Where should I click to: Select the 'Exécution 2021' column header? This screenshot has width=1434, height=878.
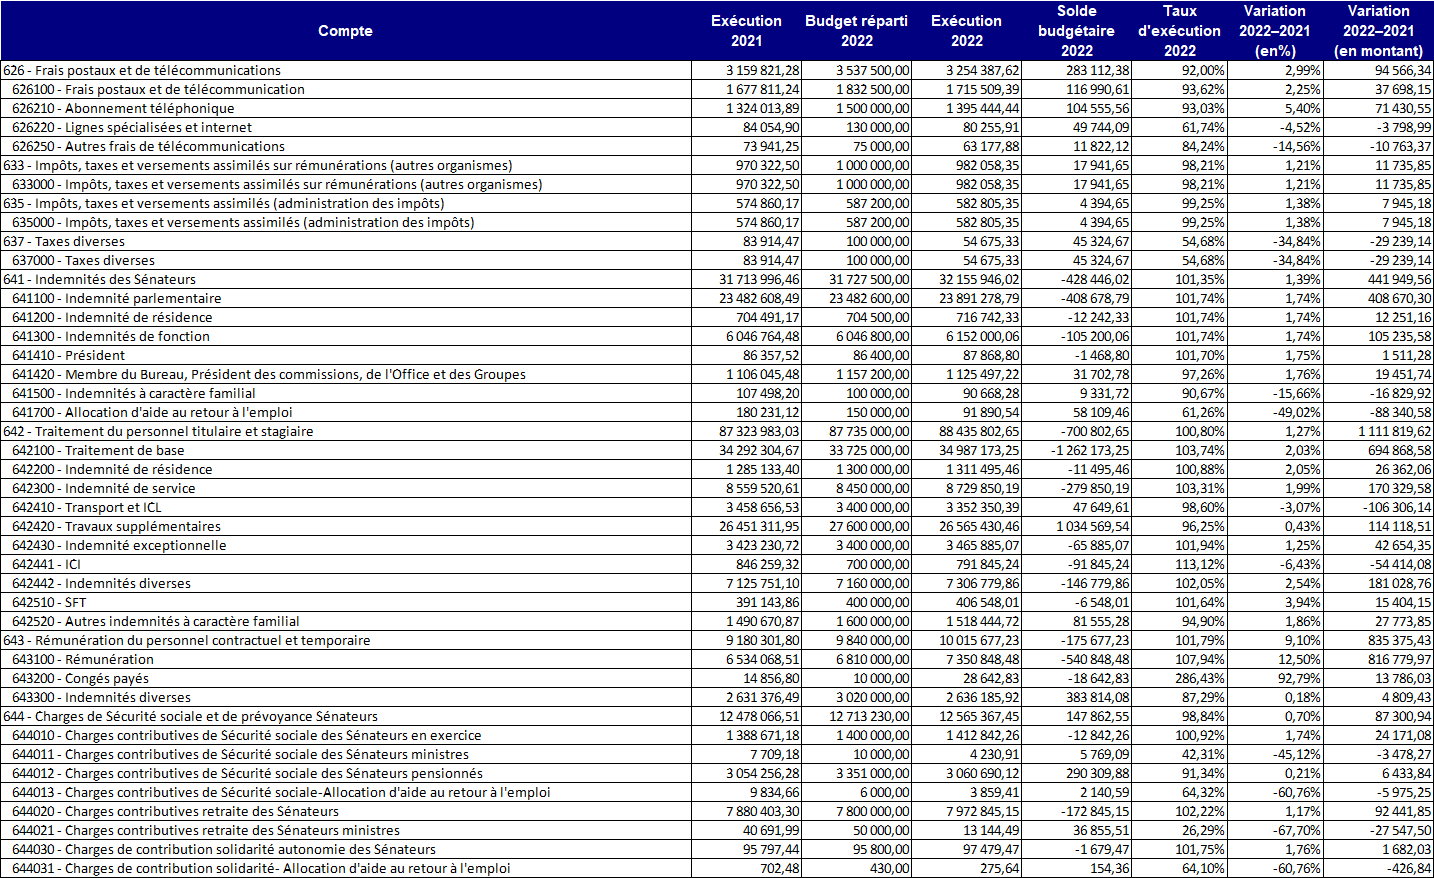pos(746,31)
